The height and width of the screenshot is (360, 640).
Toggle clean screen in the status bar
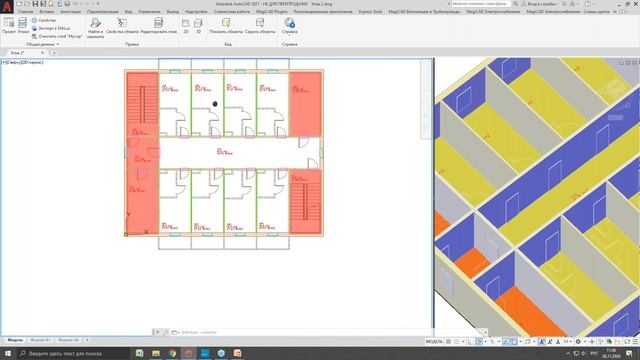(x=627, y=342)
